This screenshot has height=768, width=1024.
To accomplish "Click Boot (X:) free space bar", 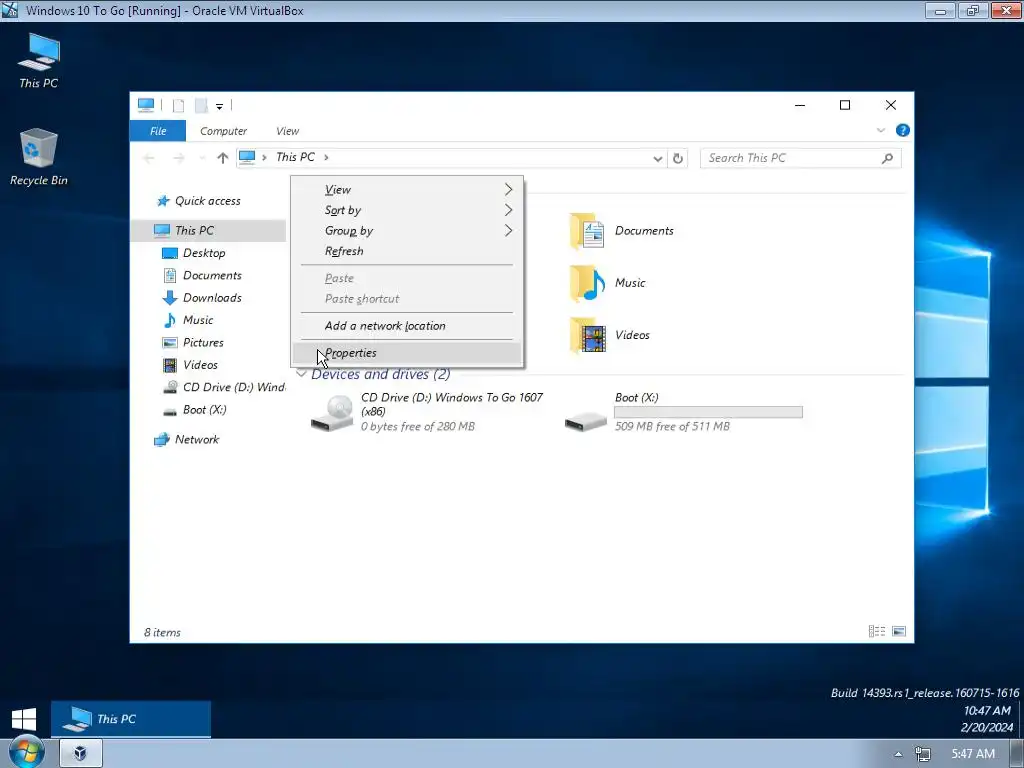I will tap(708, 412).
